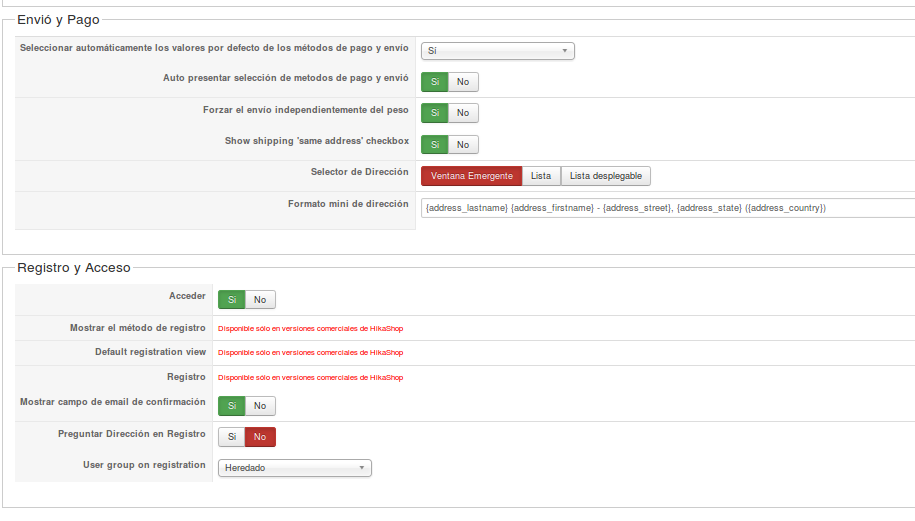
Task: Open the 'User group on registration' Heredado dropdown
Action: pyautogui.click(x=295, y=468)
